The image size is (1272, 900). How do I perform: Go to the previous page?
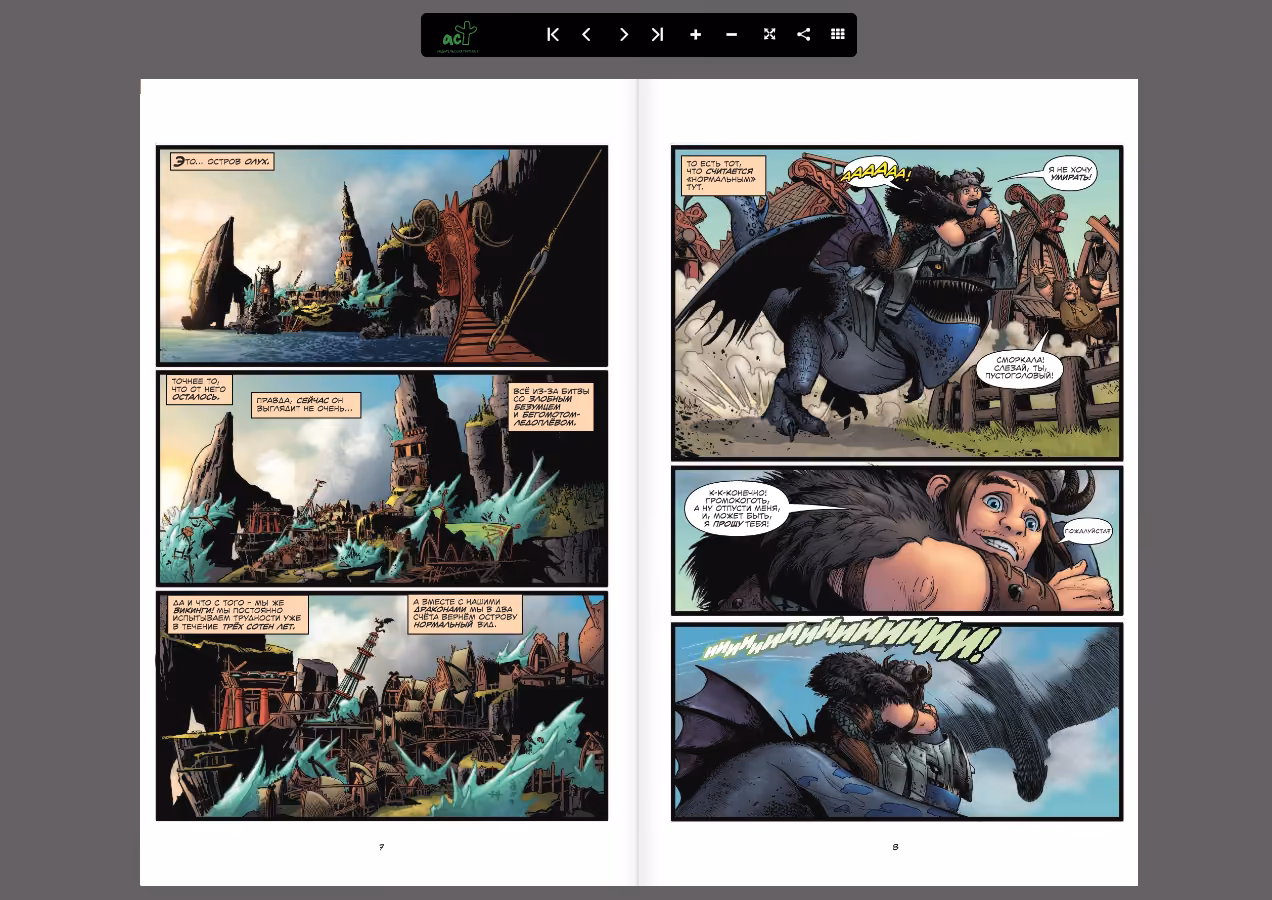pos(587,34)
